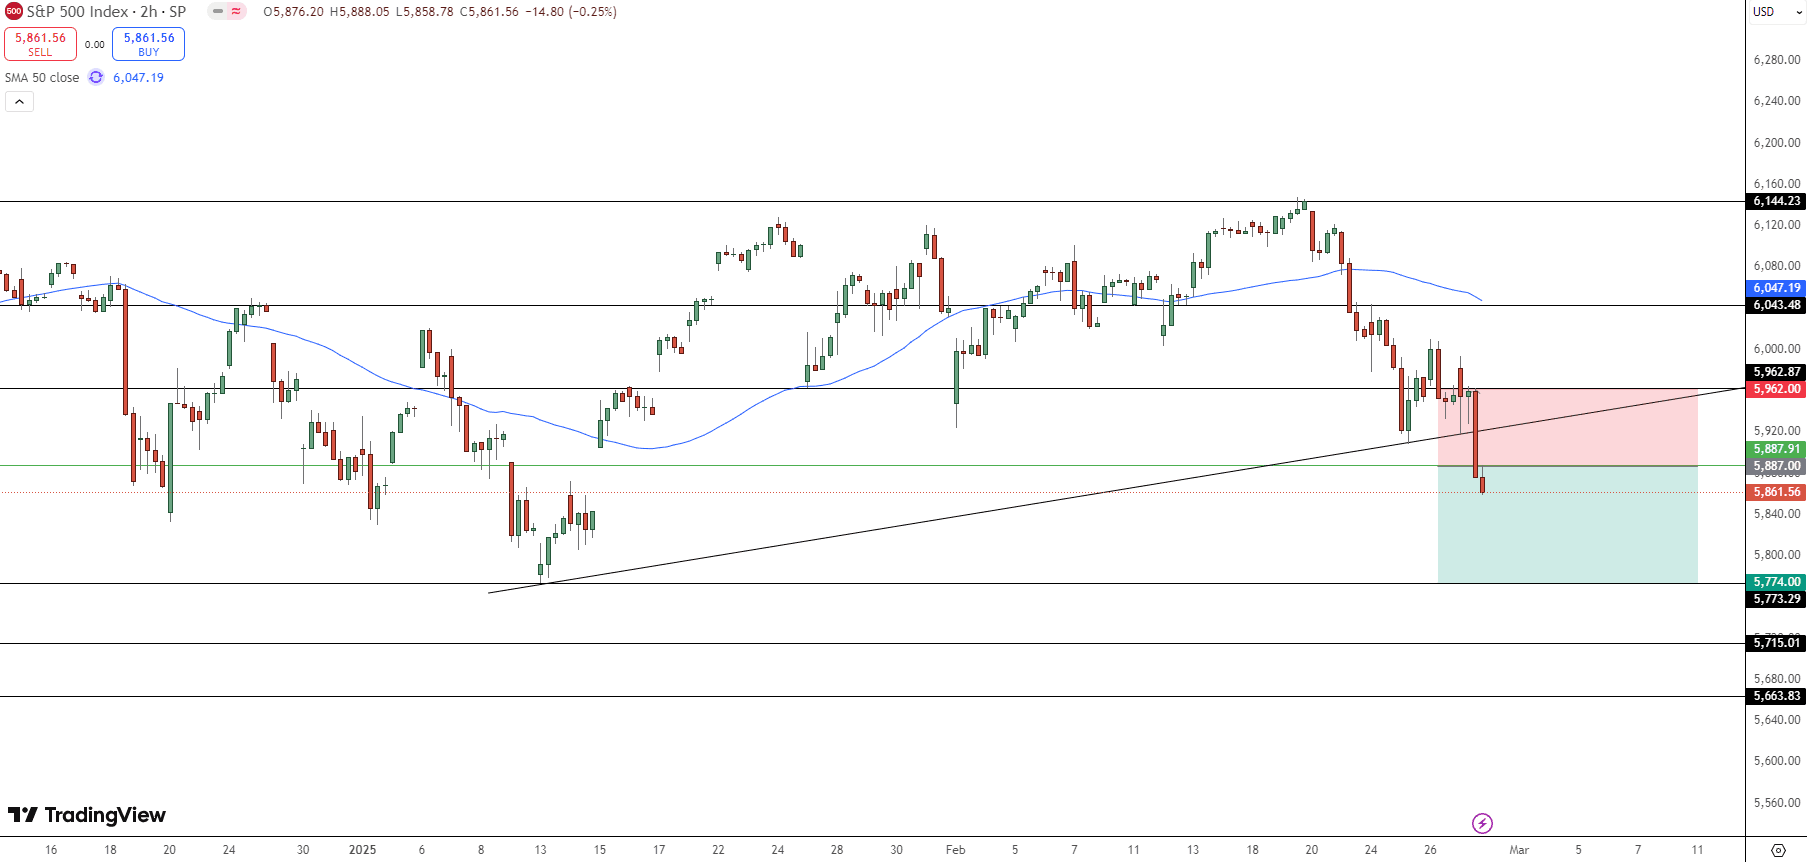Click the SELL 5,861.56 button
This screenshot has height=862, width=1807.
tap(40, 44)
